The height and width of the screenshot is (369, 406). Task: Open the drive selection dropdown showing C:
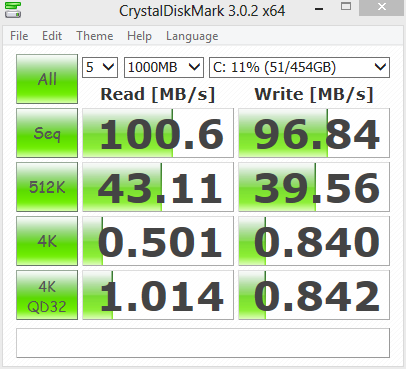click(299, 68)
